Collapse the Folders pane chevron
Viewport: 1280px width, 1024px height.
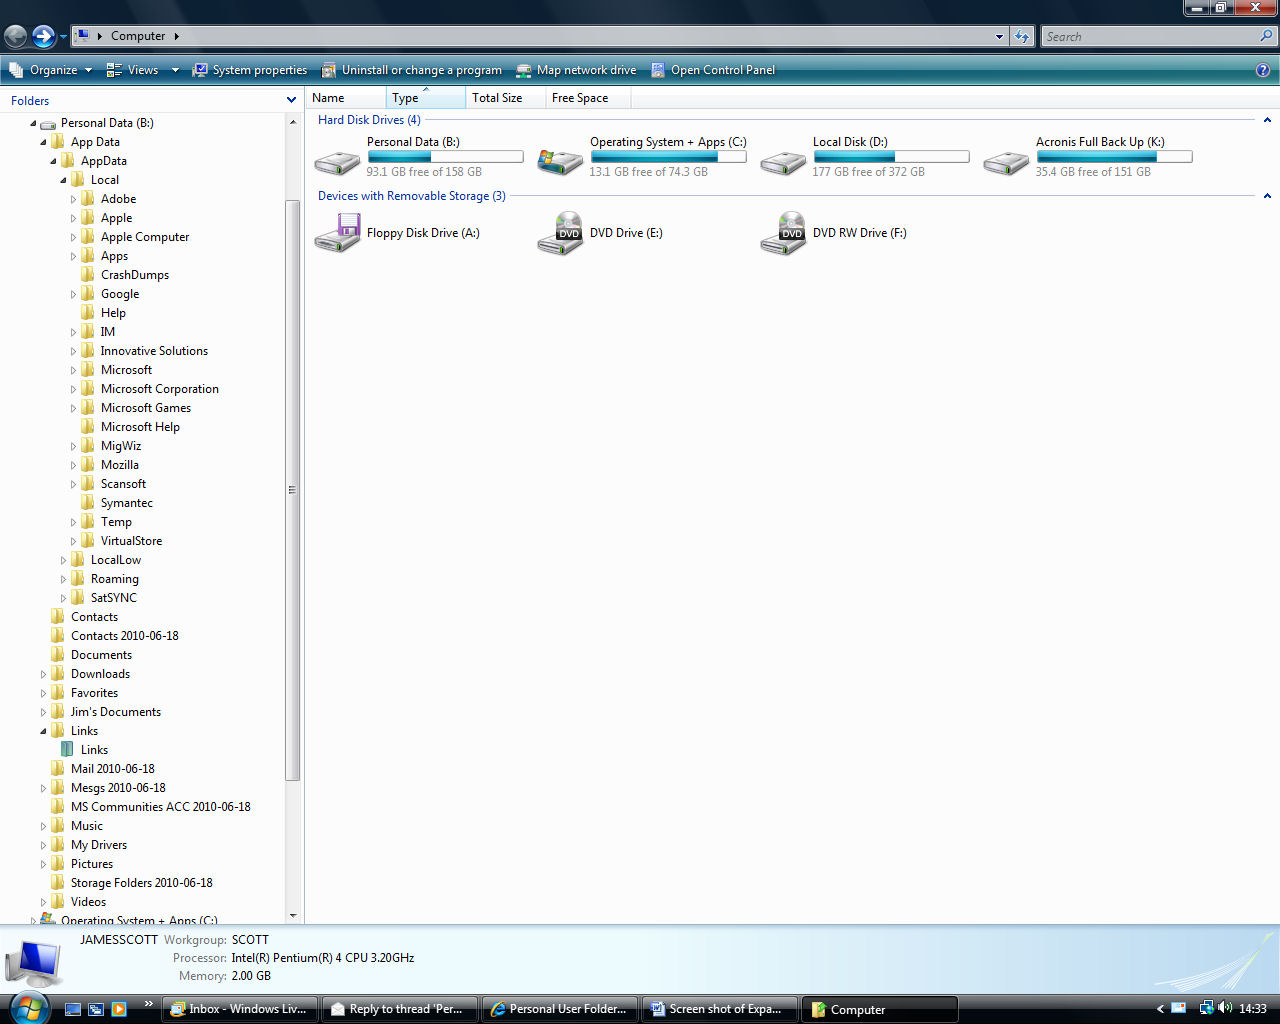[x=291, y=100]
